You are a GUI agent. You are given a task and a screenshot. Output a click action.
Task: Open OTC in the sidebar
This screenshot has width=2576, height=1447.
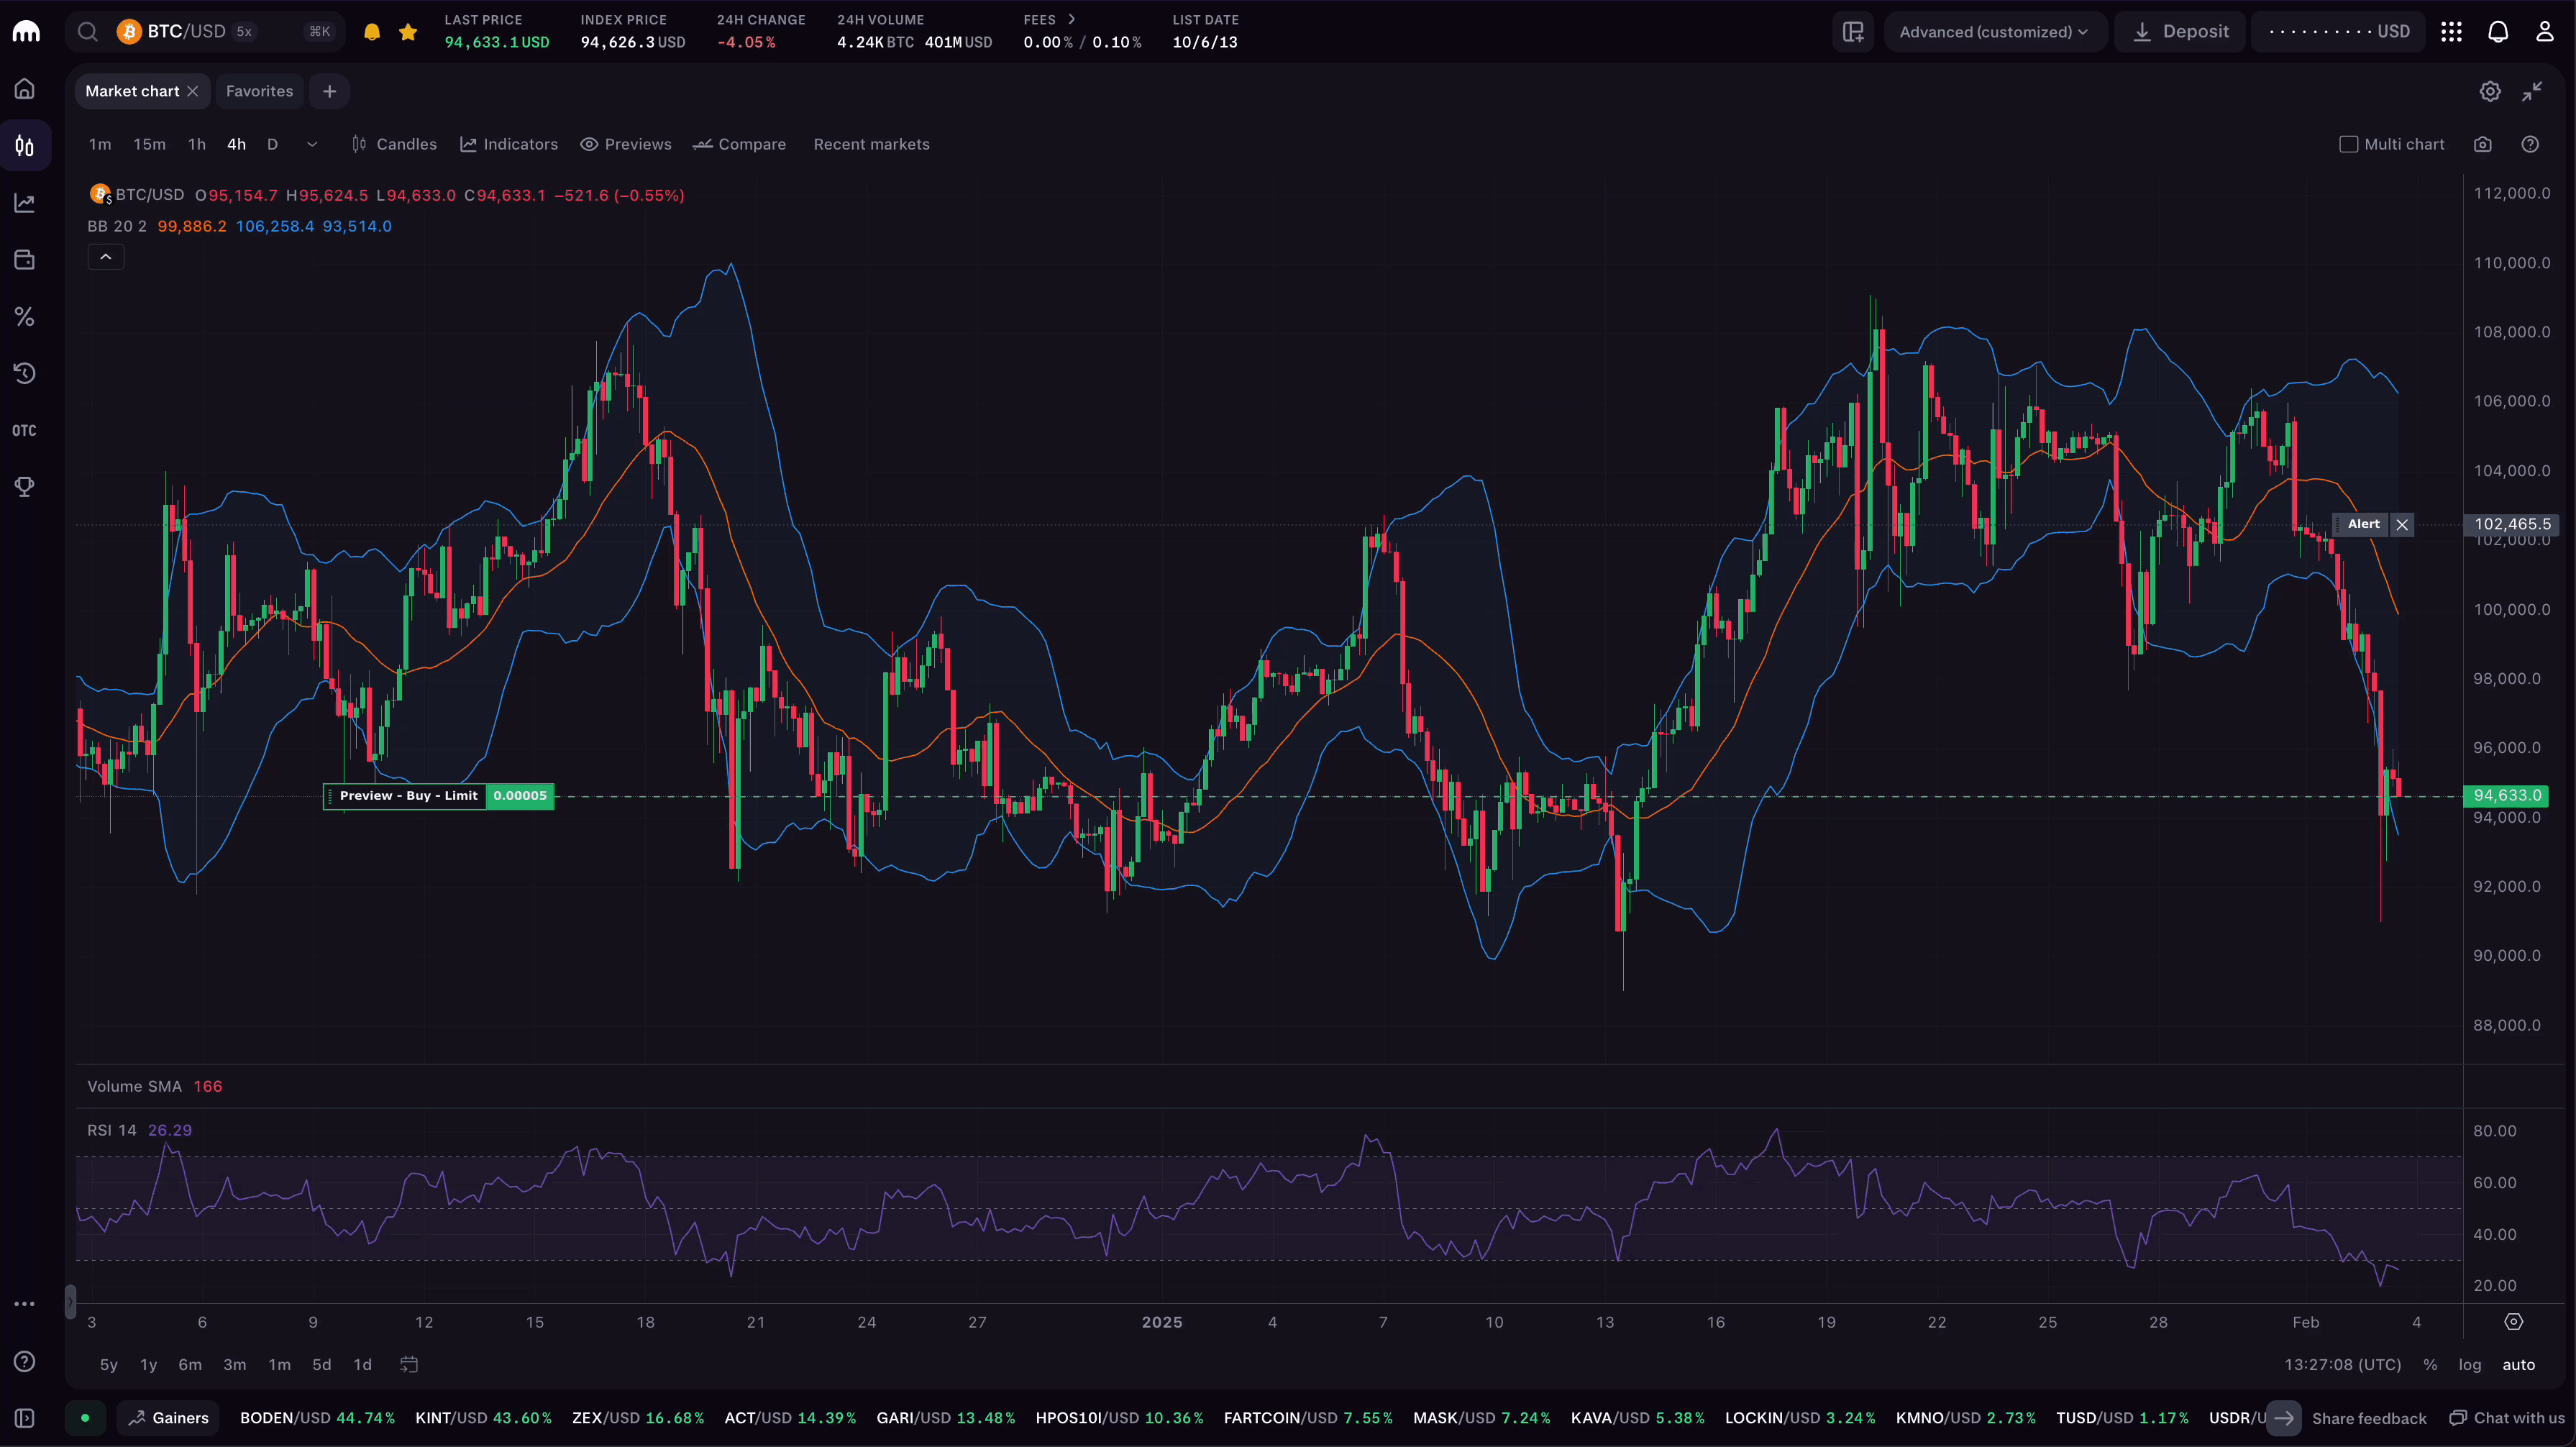25,431
